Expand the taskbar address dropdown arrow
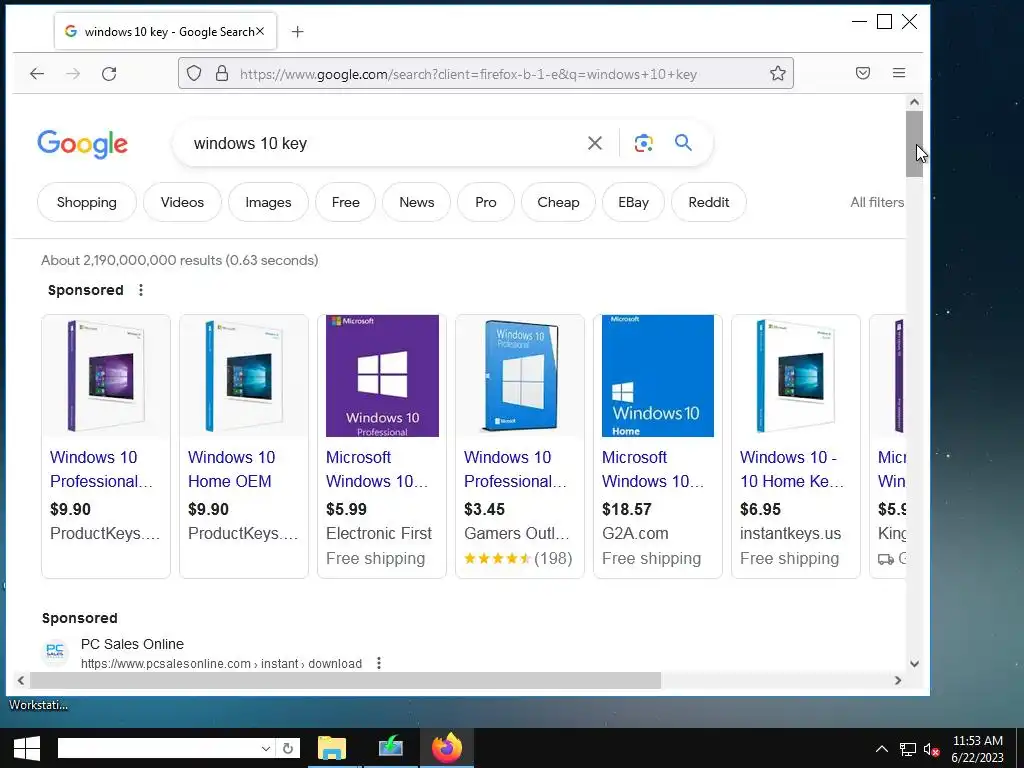 pos(265,748)
